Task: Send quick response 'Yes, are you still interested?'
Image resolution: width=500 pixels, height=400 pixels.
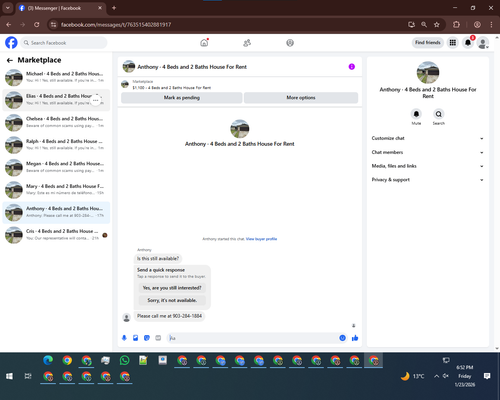Action: (172, 288)
